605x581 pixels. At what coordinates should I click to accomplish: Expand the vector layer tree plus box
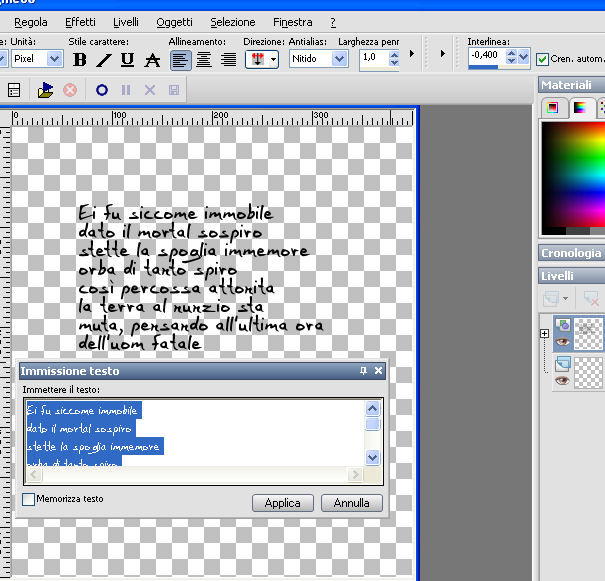(544, 334)
